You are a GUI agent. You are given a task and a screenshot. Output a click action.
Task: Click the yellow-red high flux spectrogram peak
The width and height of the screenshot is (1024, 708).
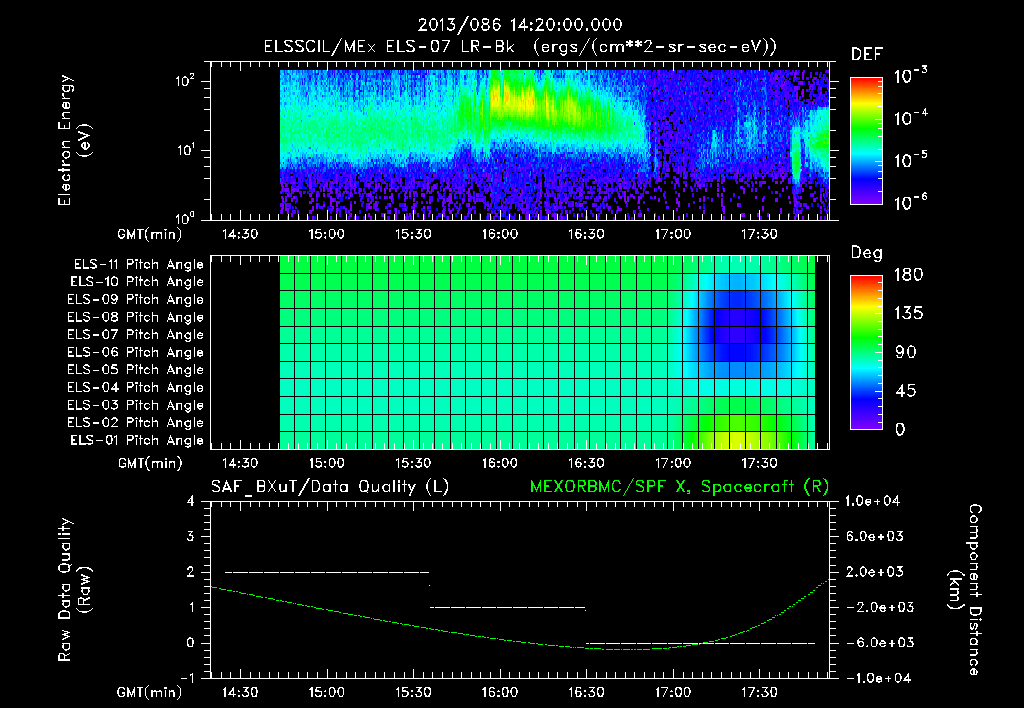tap(513, 98)
